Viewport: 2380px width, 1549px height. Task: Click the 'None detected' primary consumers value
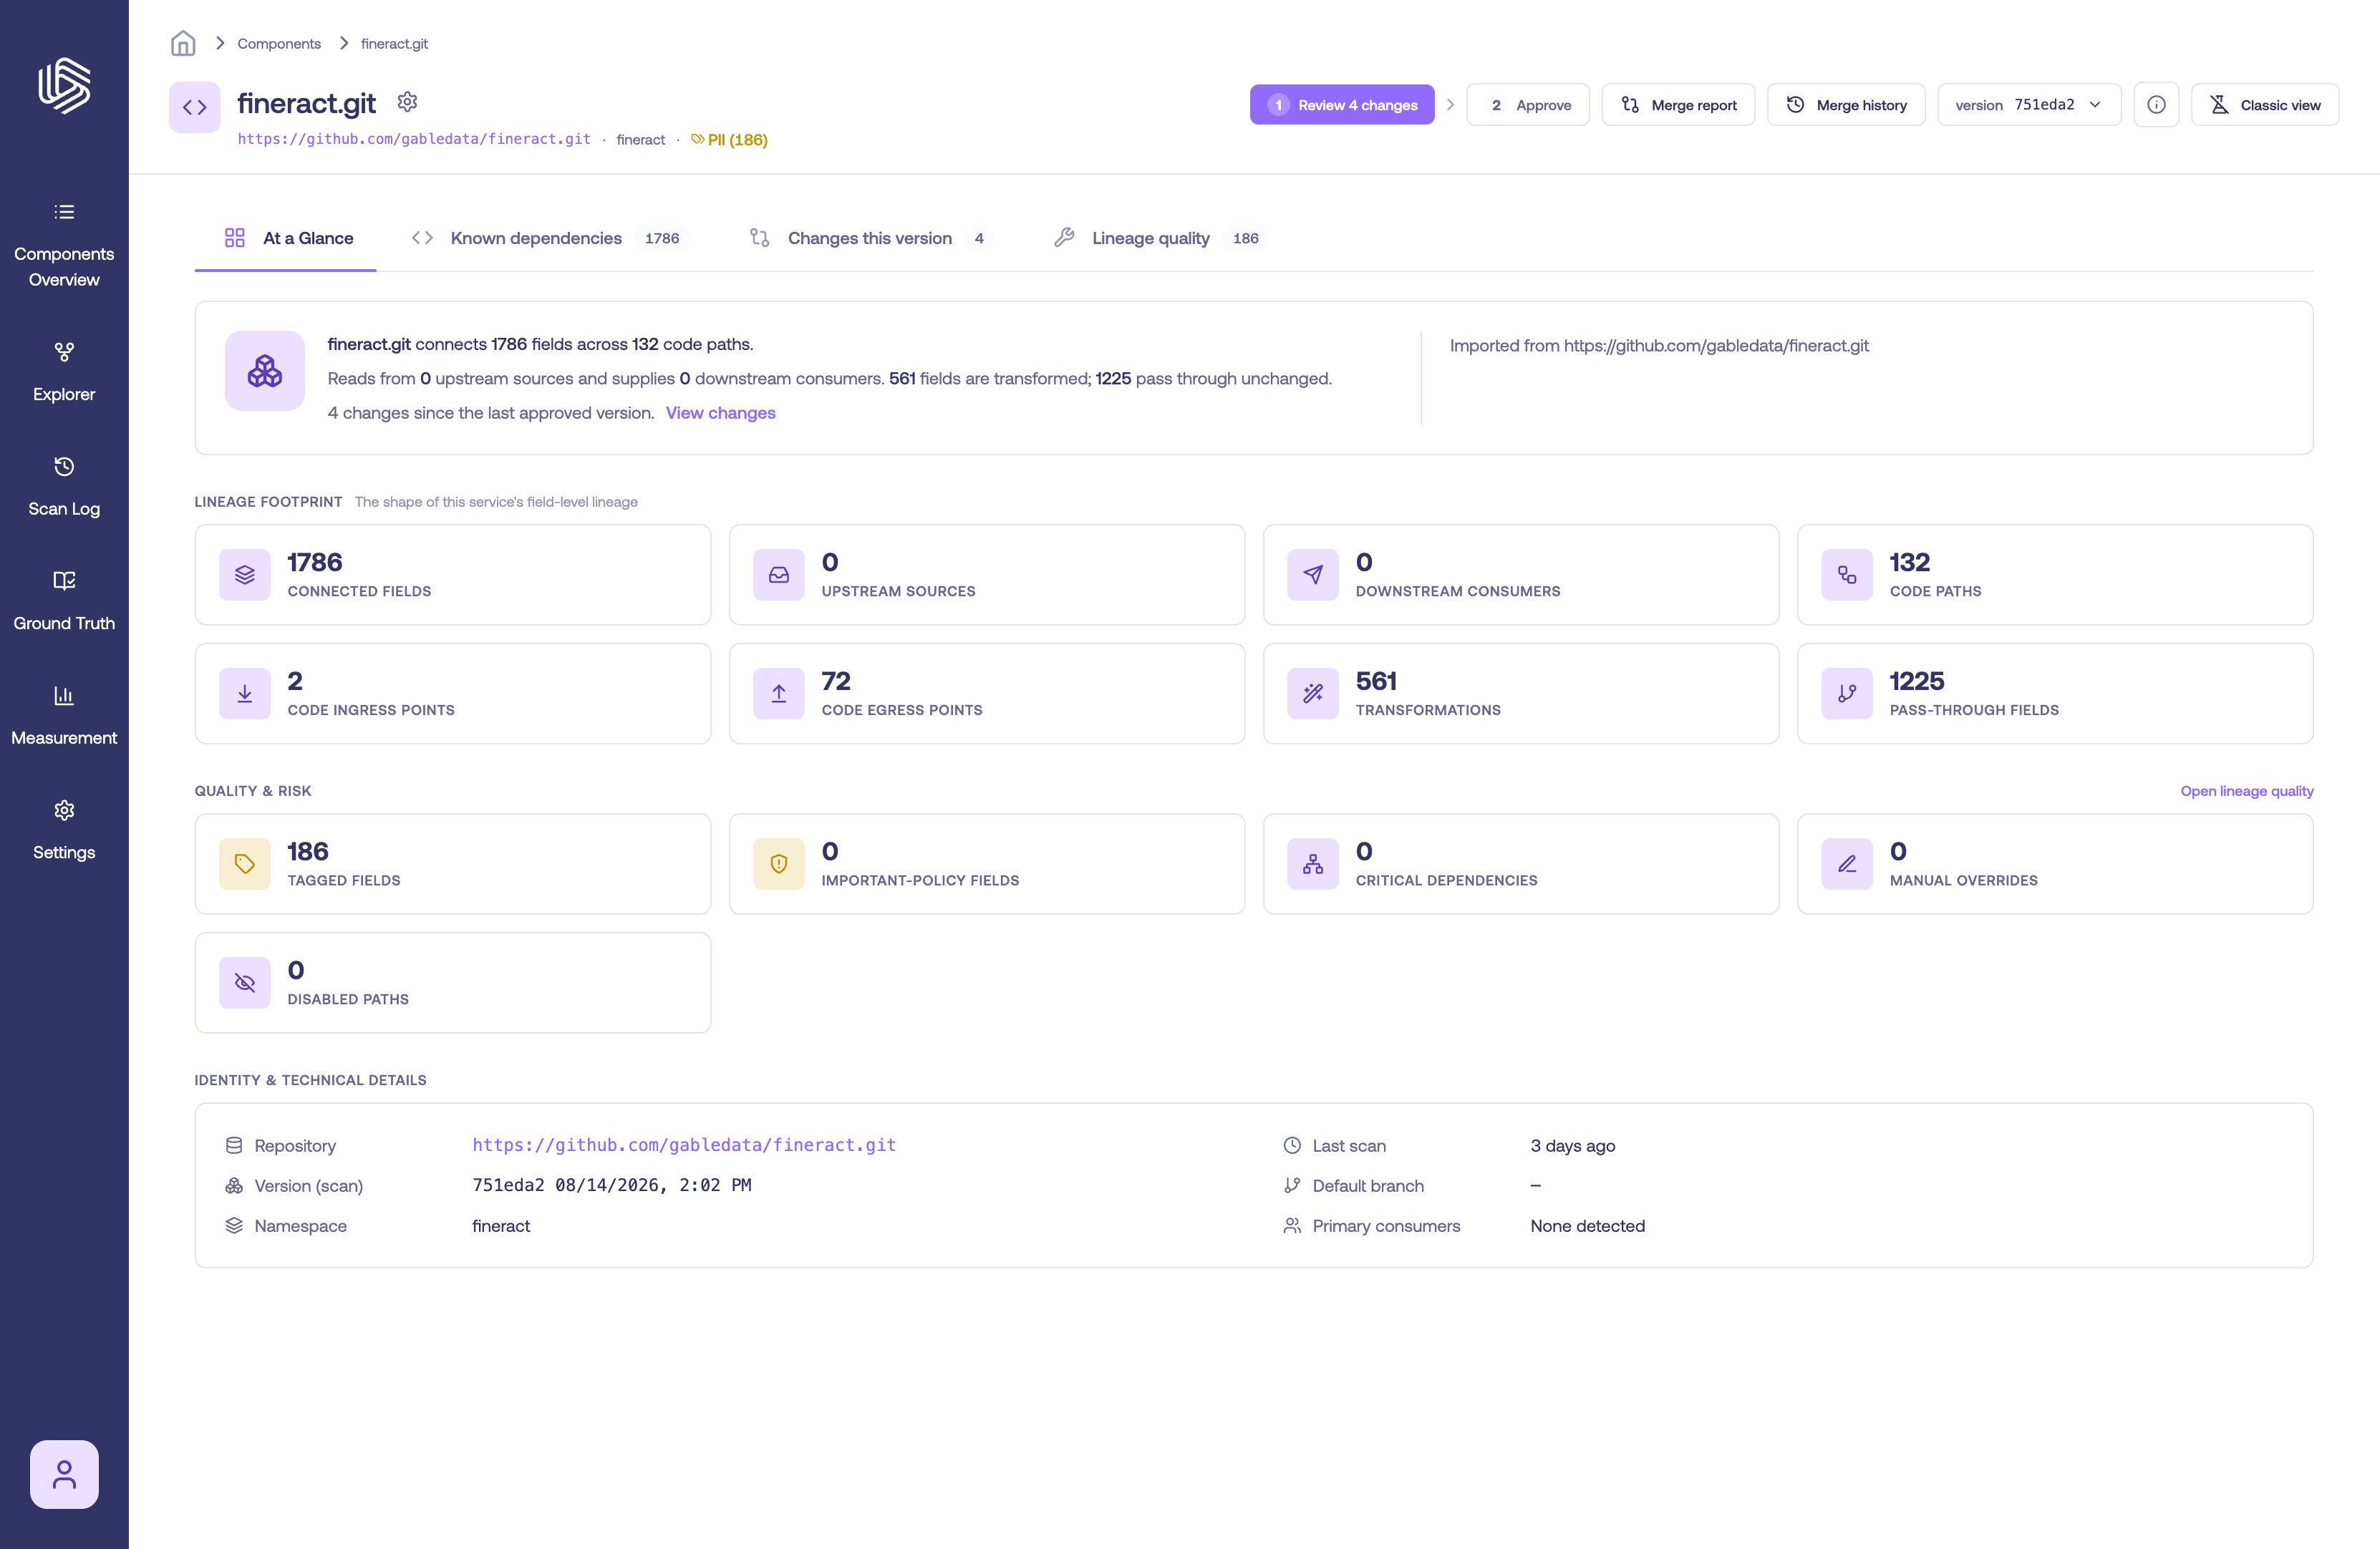pyautogui.click(x=1587, y=1226)
